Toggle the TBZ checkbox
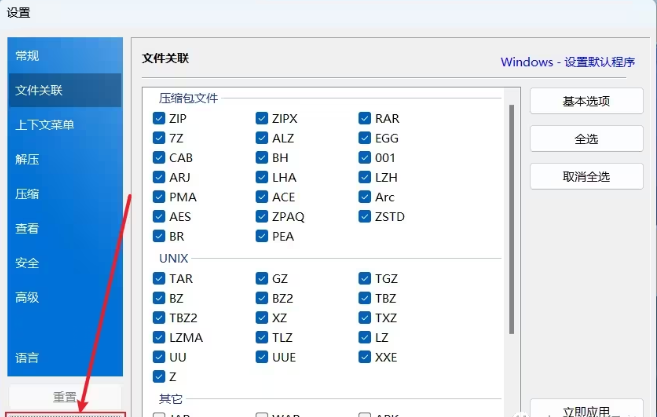The width and height of the screenshot is (657, 417). (365, 298)
